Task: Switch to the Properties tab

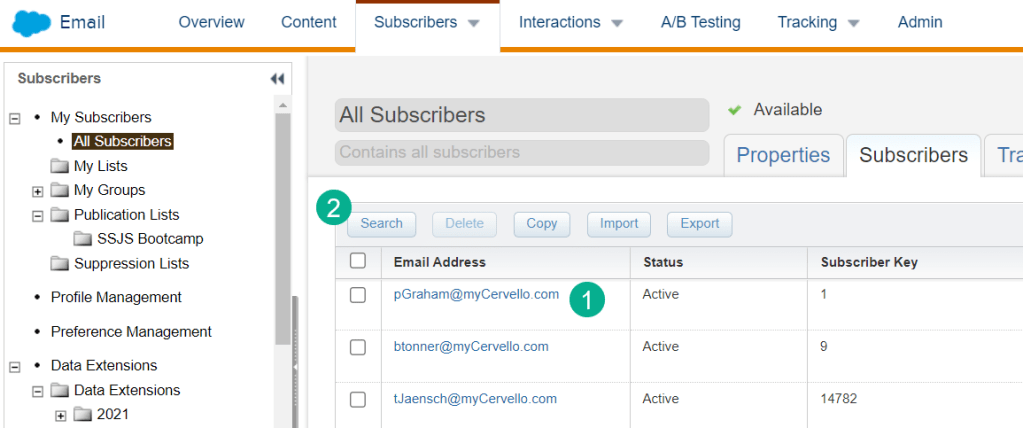Action: (x=783, y=155)
